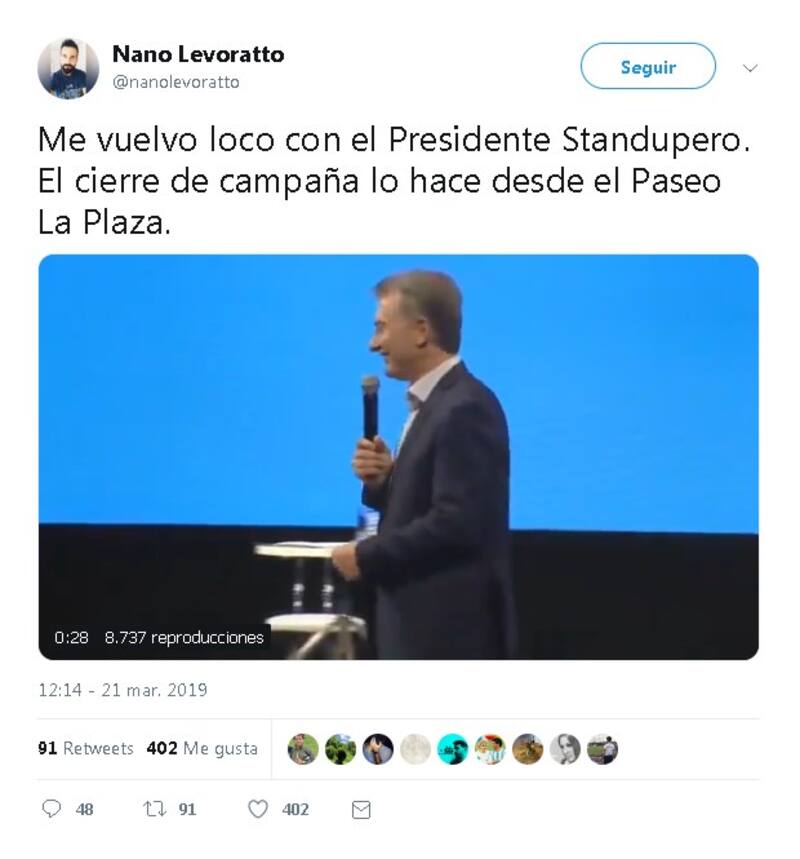Open the @nanolevoratto handle link

click(176, 82)
